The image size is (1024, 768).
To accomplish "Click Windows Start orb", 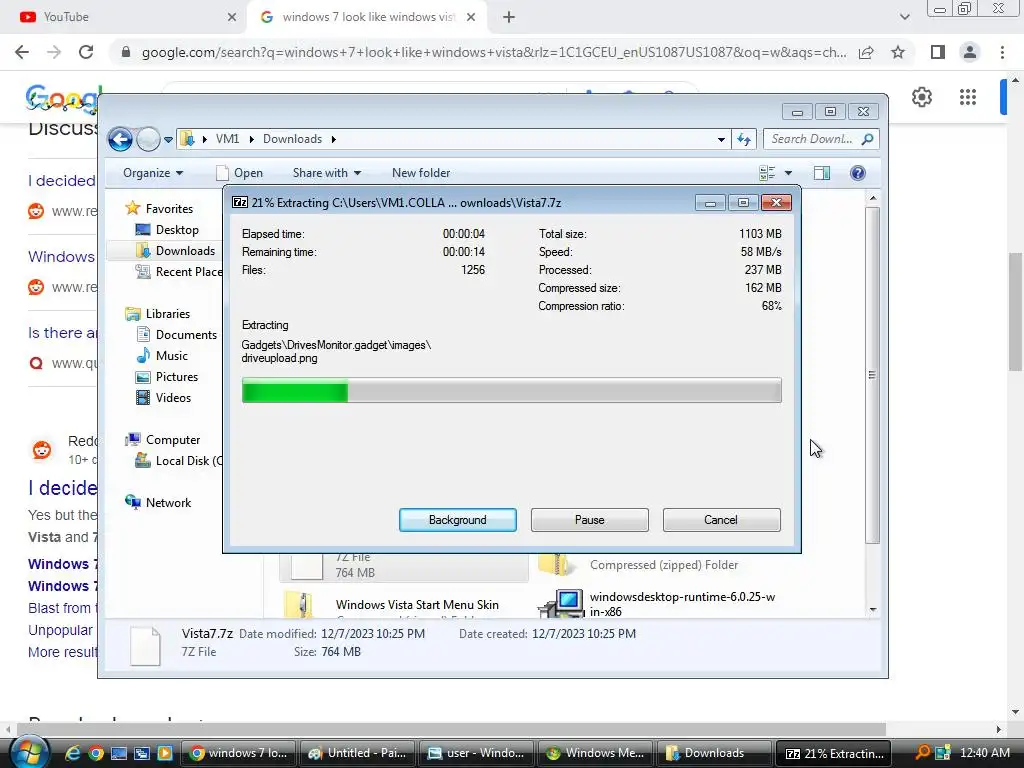I will pos(29,752).
